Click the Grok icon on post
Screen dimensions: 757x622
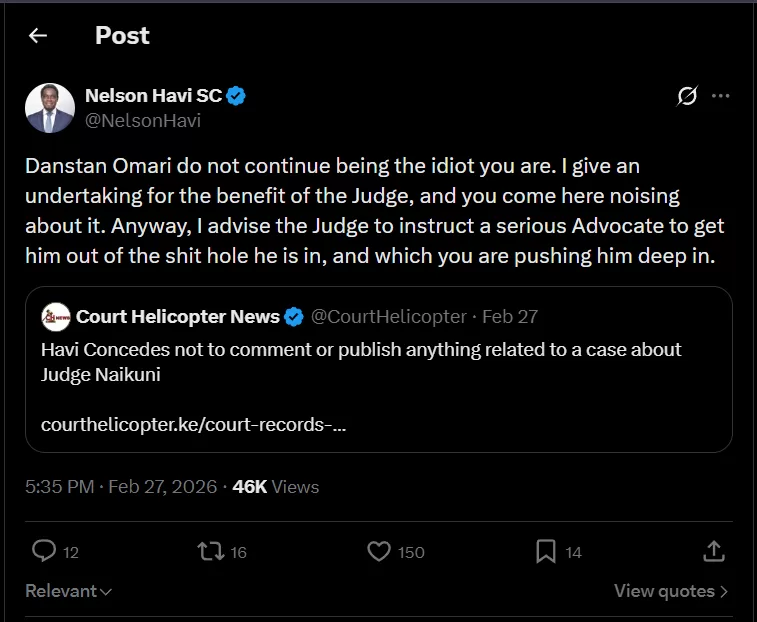point(687,96)
